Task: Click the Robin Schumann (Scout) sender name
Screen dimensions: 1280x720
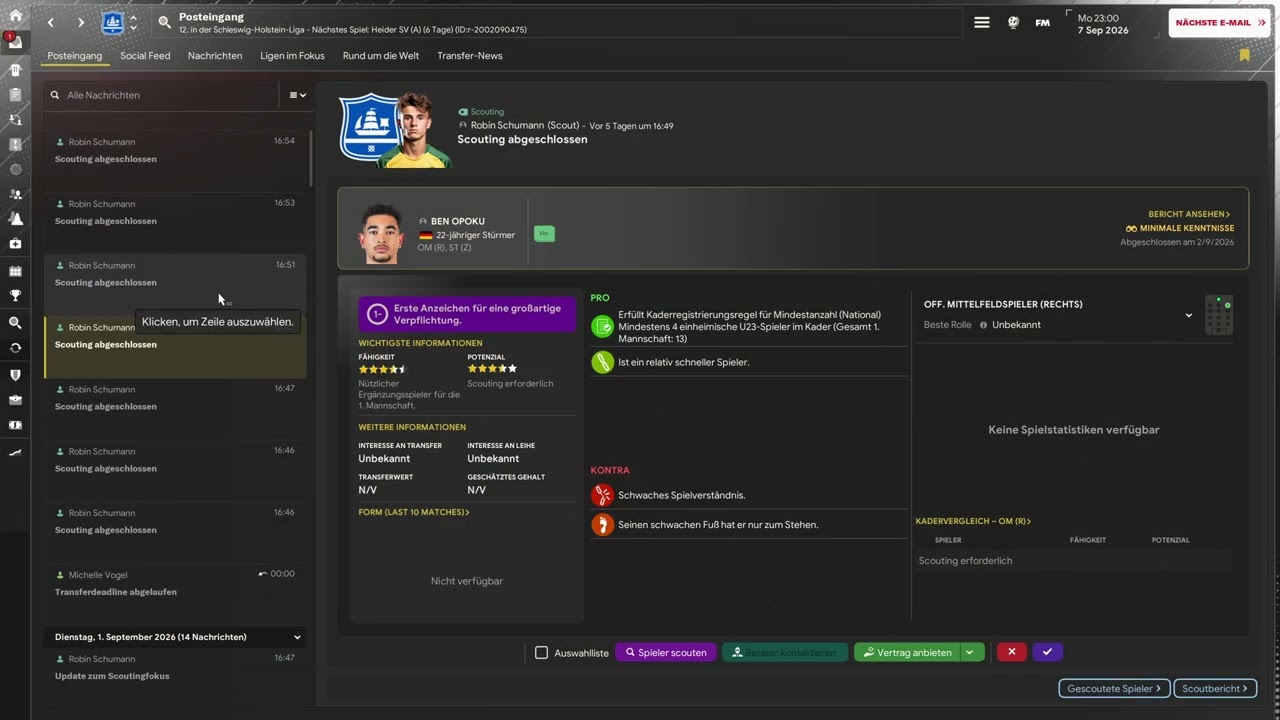Action: pyautogui.click(x=524, y=126)
